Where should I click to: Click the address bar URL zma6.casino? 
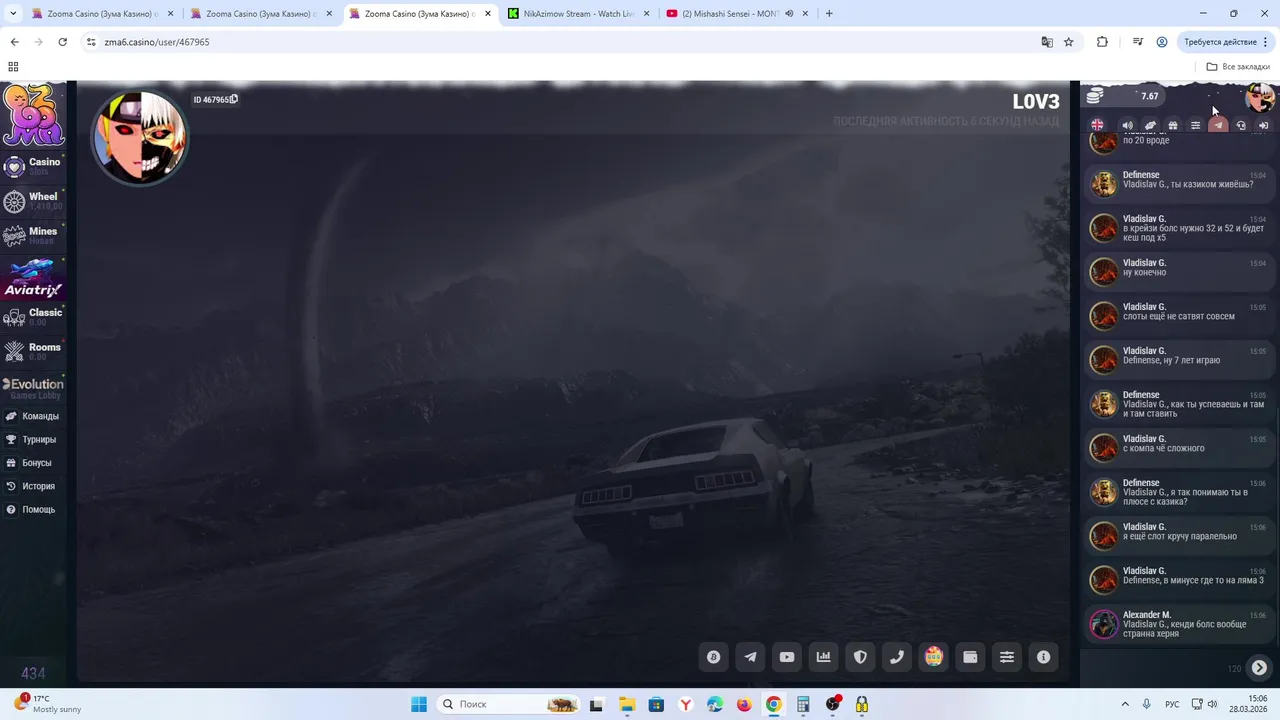point(157,42)
